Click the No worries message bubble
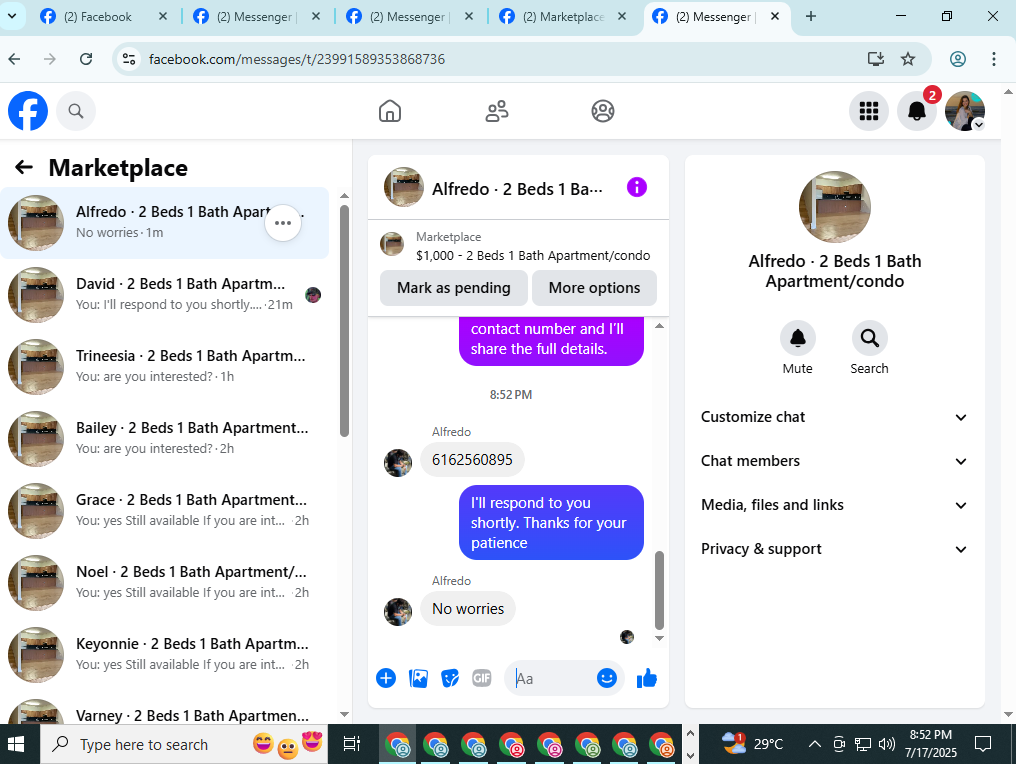Viewport: 1016px width, 764px height. (x=468, y=609)
